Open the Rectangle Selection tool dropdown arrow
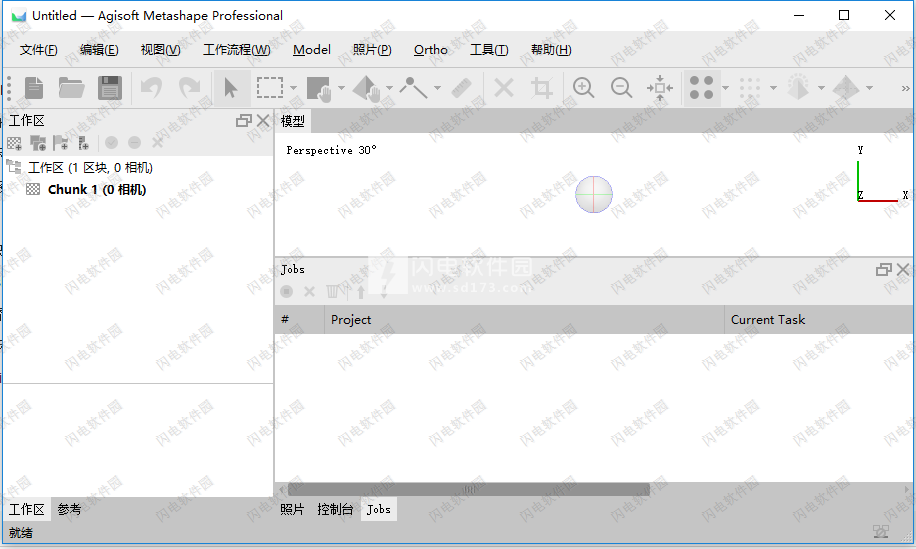Image resolution: width=916 pixels, height=549 pixels. (x=293, y=88)
